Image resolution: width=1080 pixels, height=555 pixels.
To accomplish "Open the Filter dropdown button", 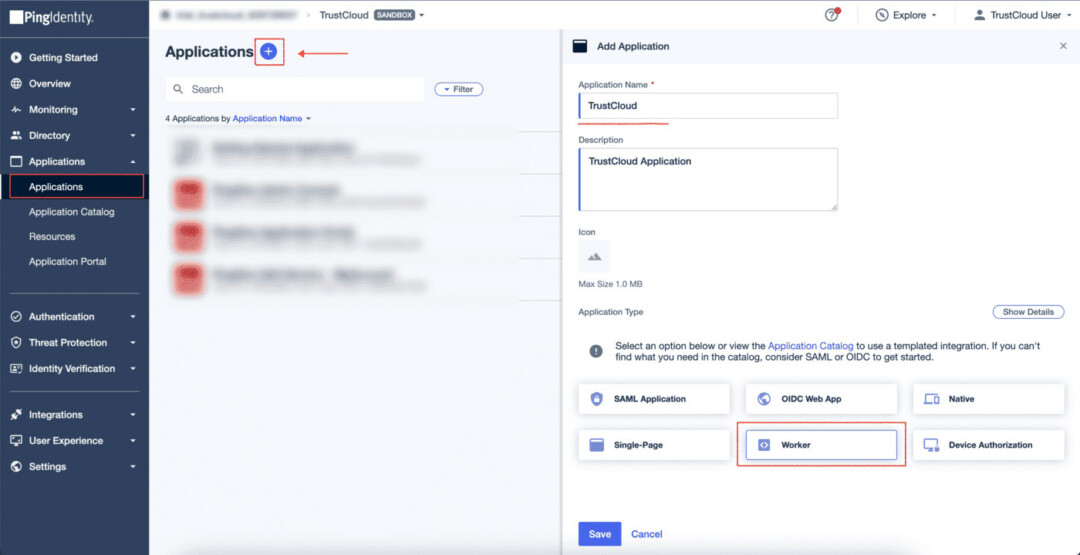I will pyautogui.click(x=458, y=90).
